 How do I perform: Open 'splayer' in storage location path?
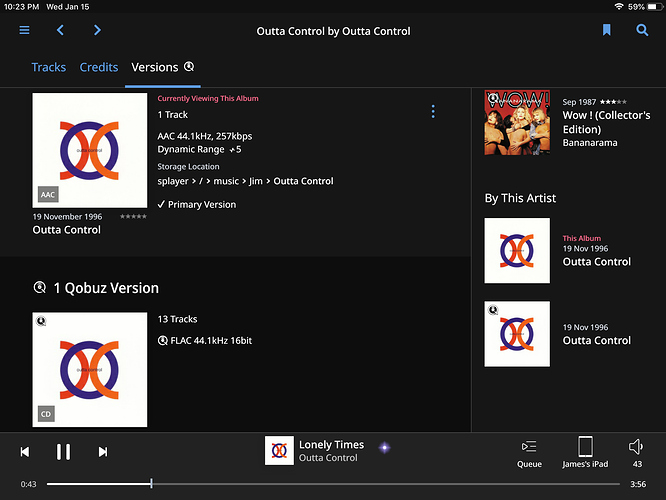tap(173, 181)
